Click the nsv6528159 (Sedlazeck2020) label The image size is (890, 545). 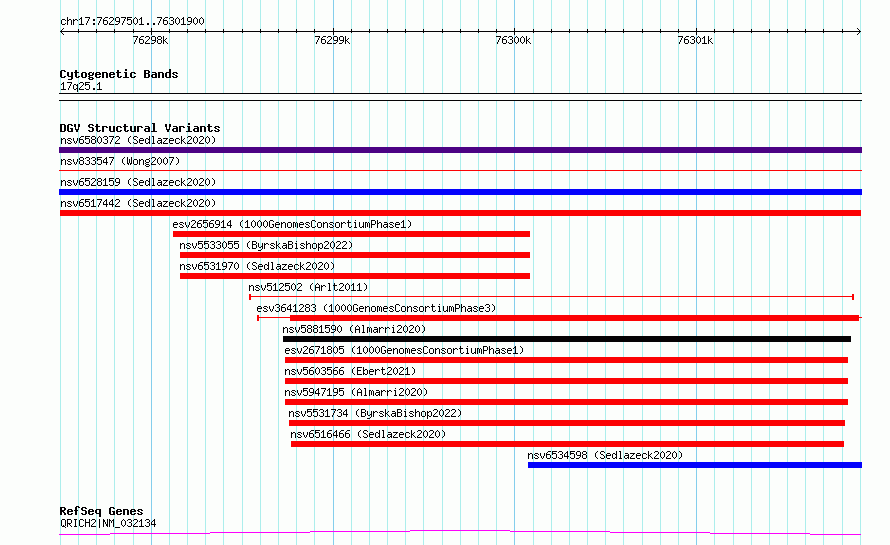[138, 182]
